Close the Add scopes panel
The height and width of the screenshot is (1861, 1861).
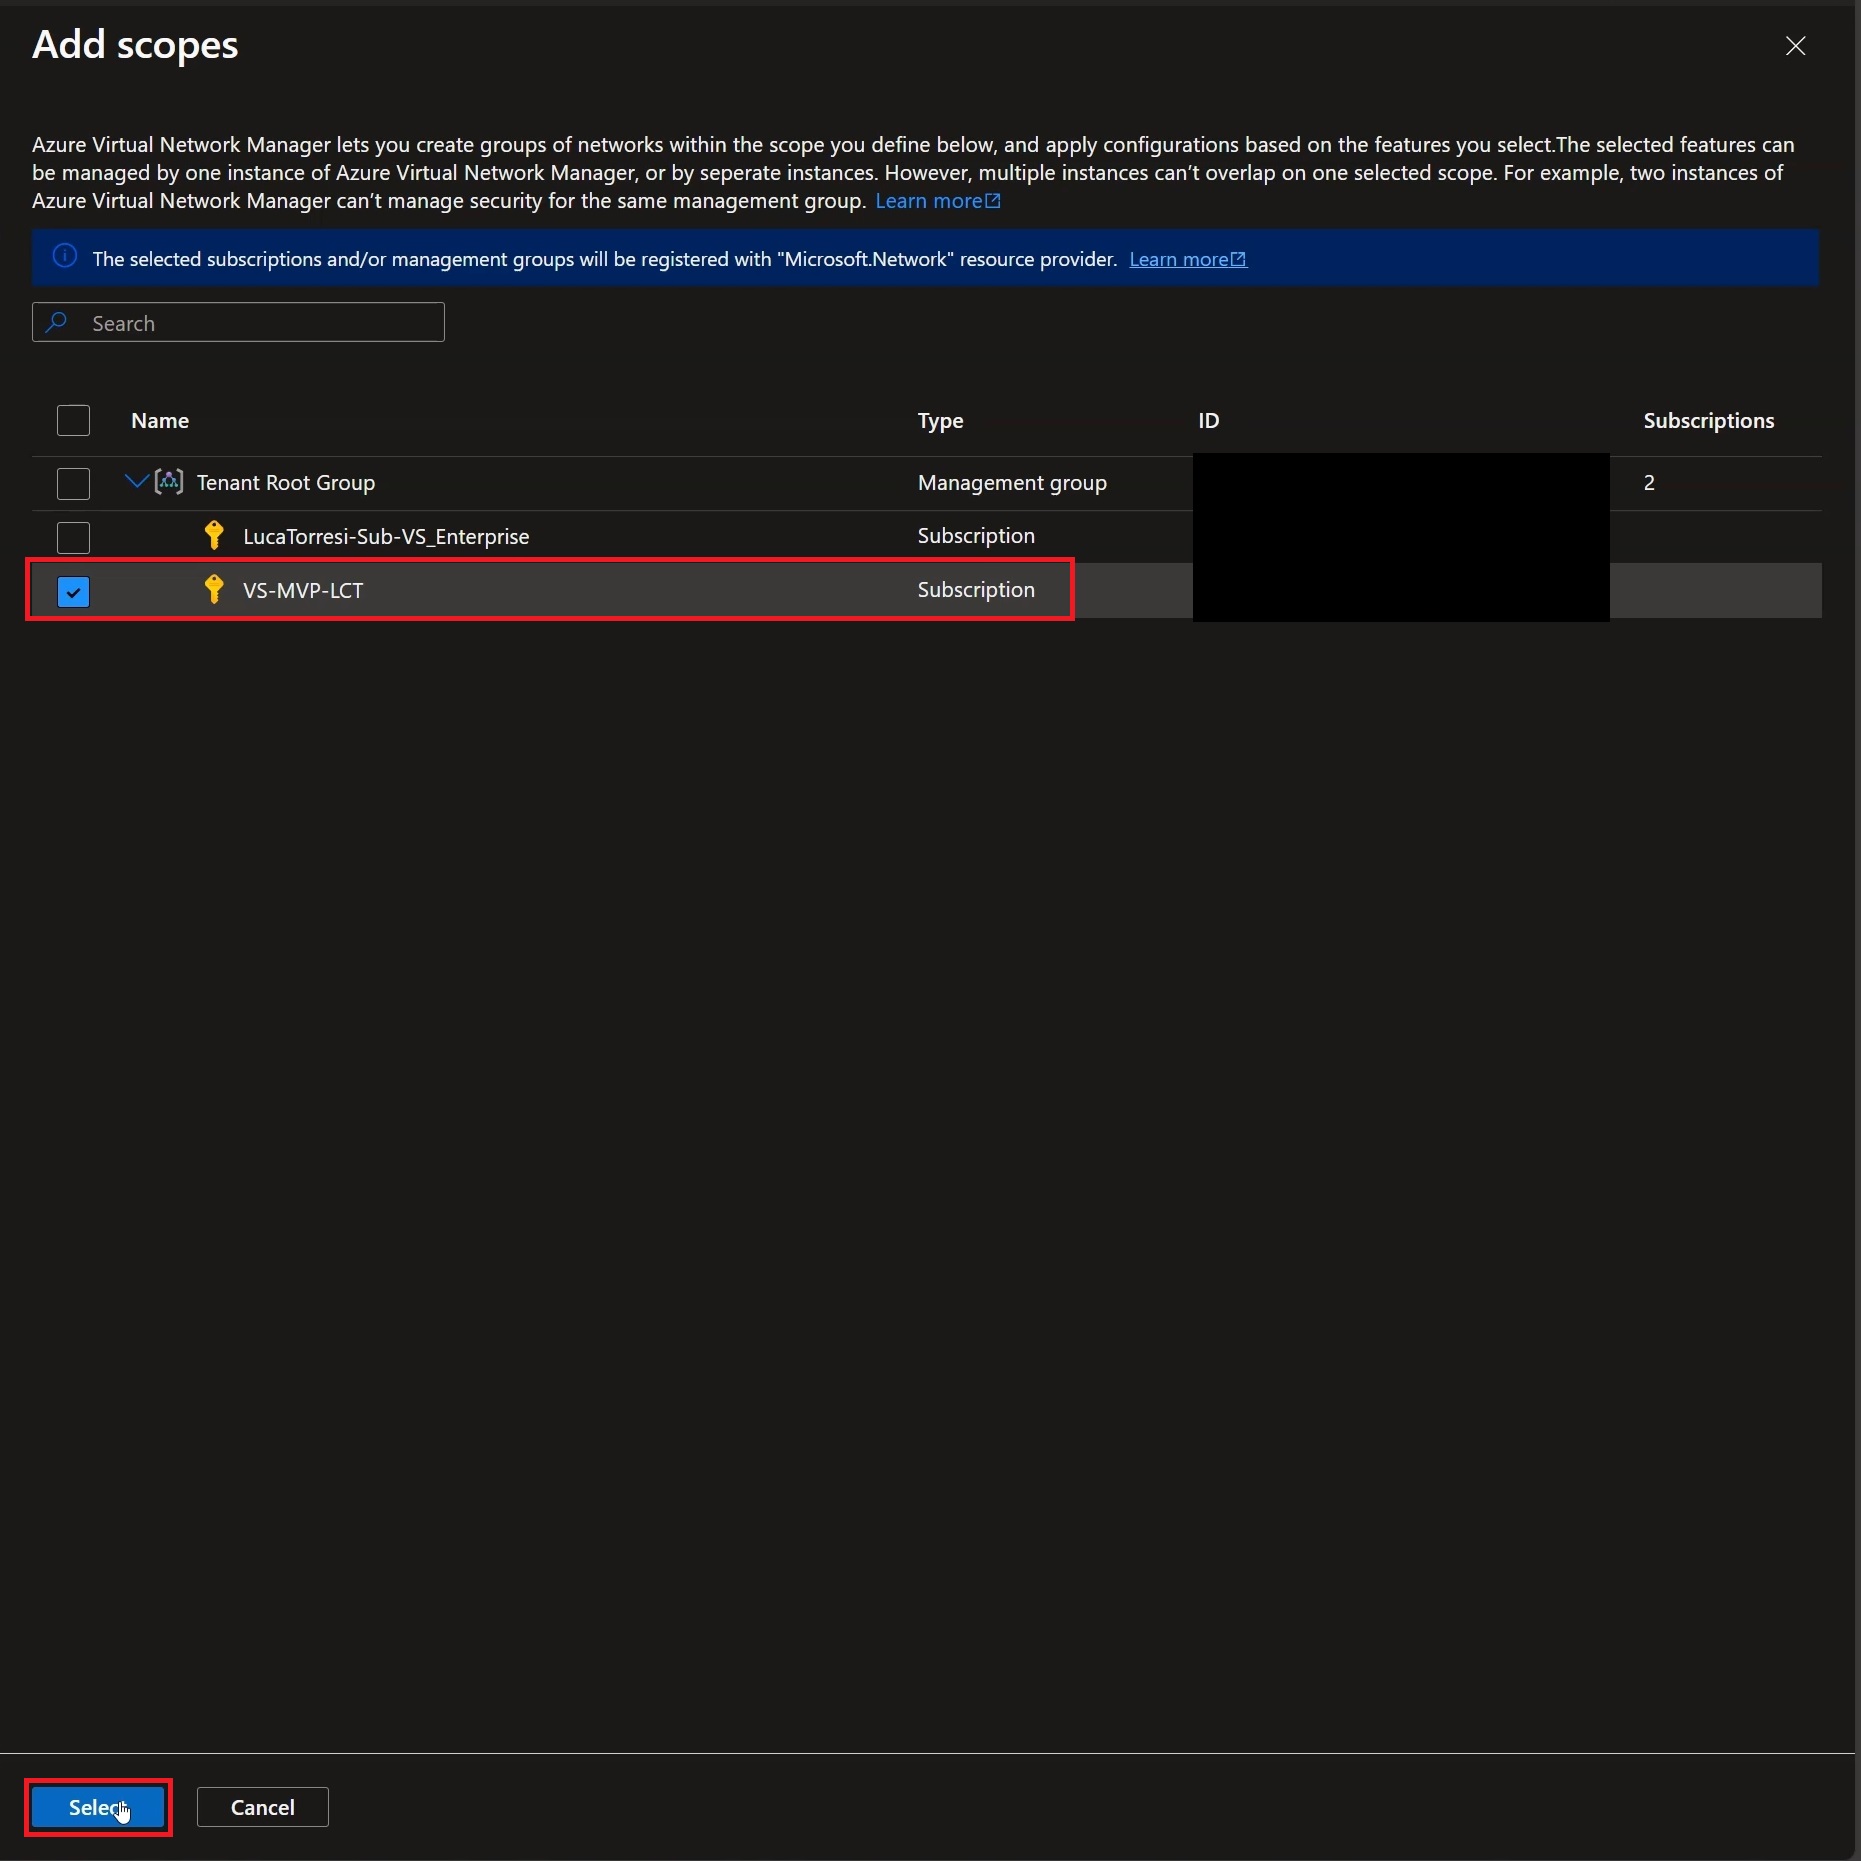coord(1795,46)
